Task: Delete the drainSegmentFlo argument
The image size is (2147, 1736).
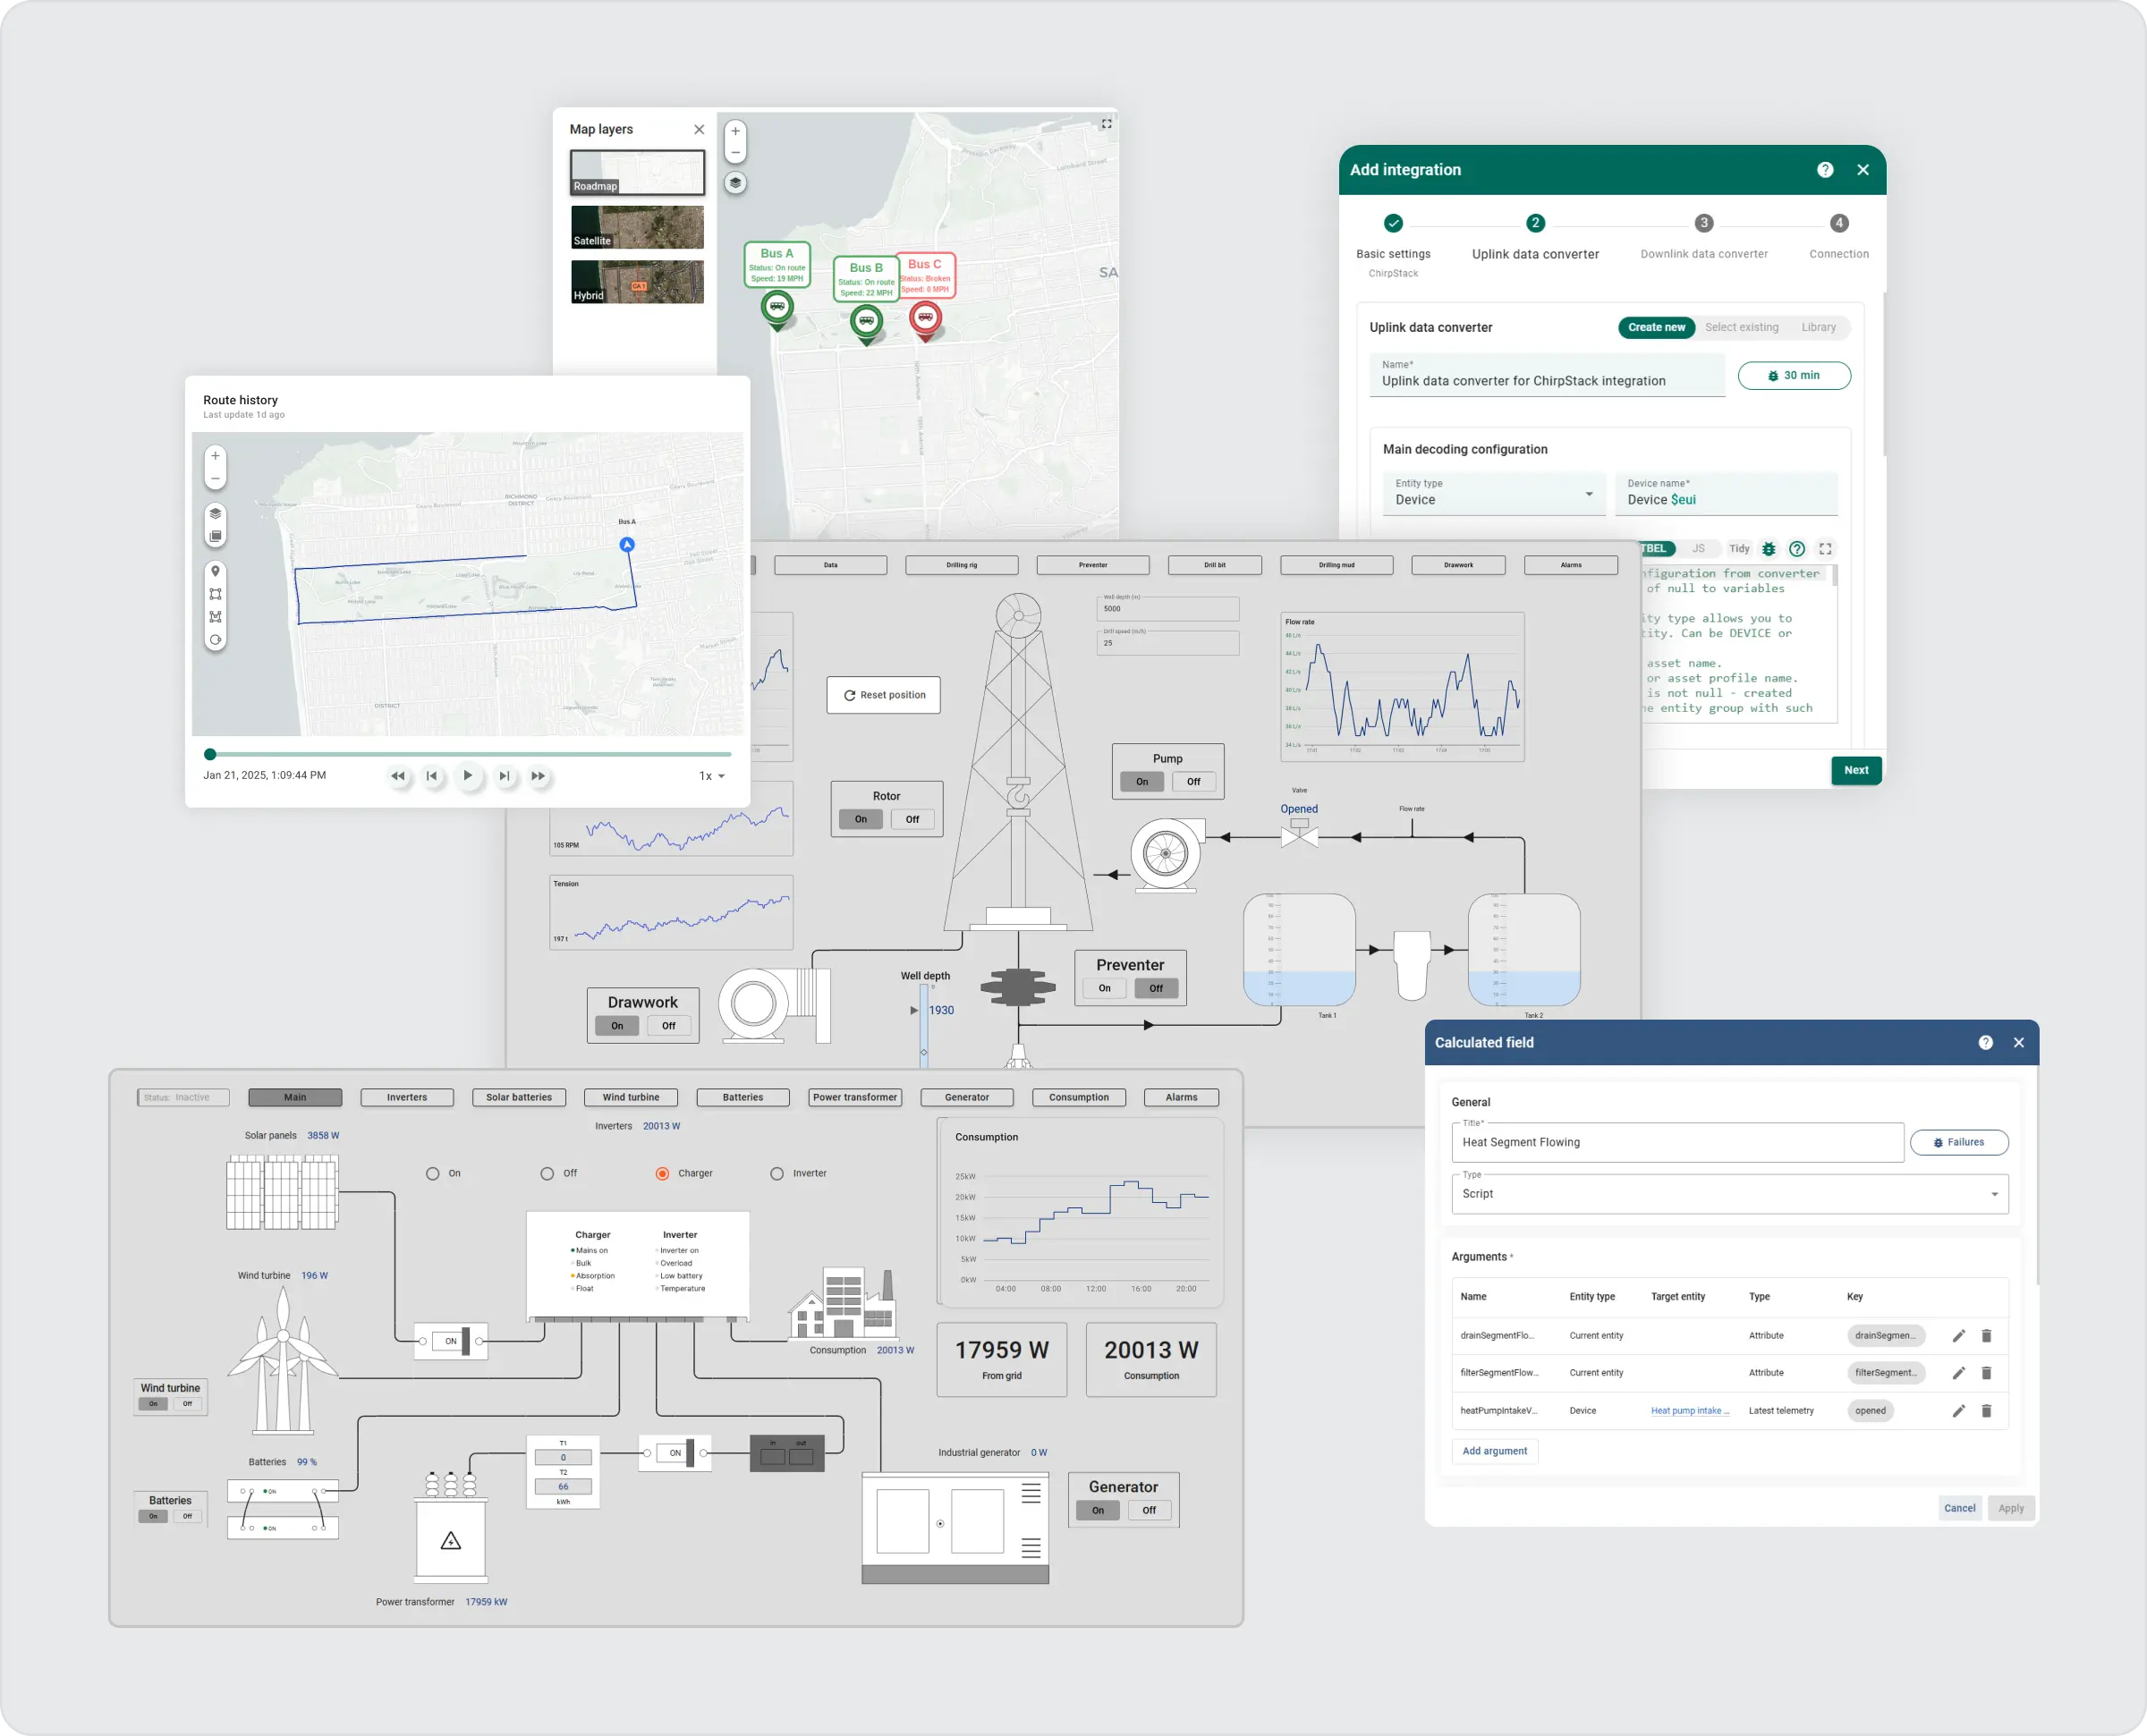Action: click(1986, 1336)
